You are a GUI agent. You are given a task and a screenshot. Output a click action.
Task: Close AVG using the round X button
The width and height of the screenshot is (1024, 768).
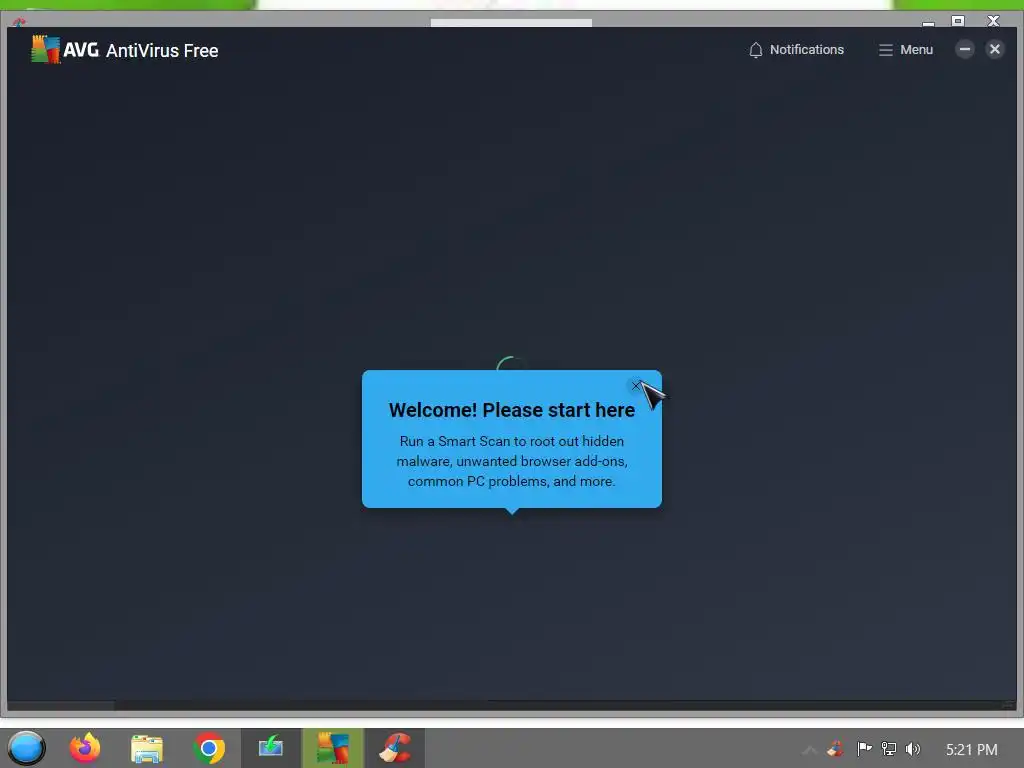[995, 49]
